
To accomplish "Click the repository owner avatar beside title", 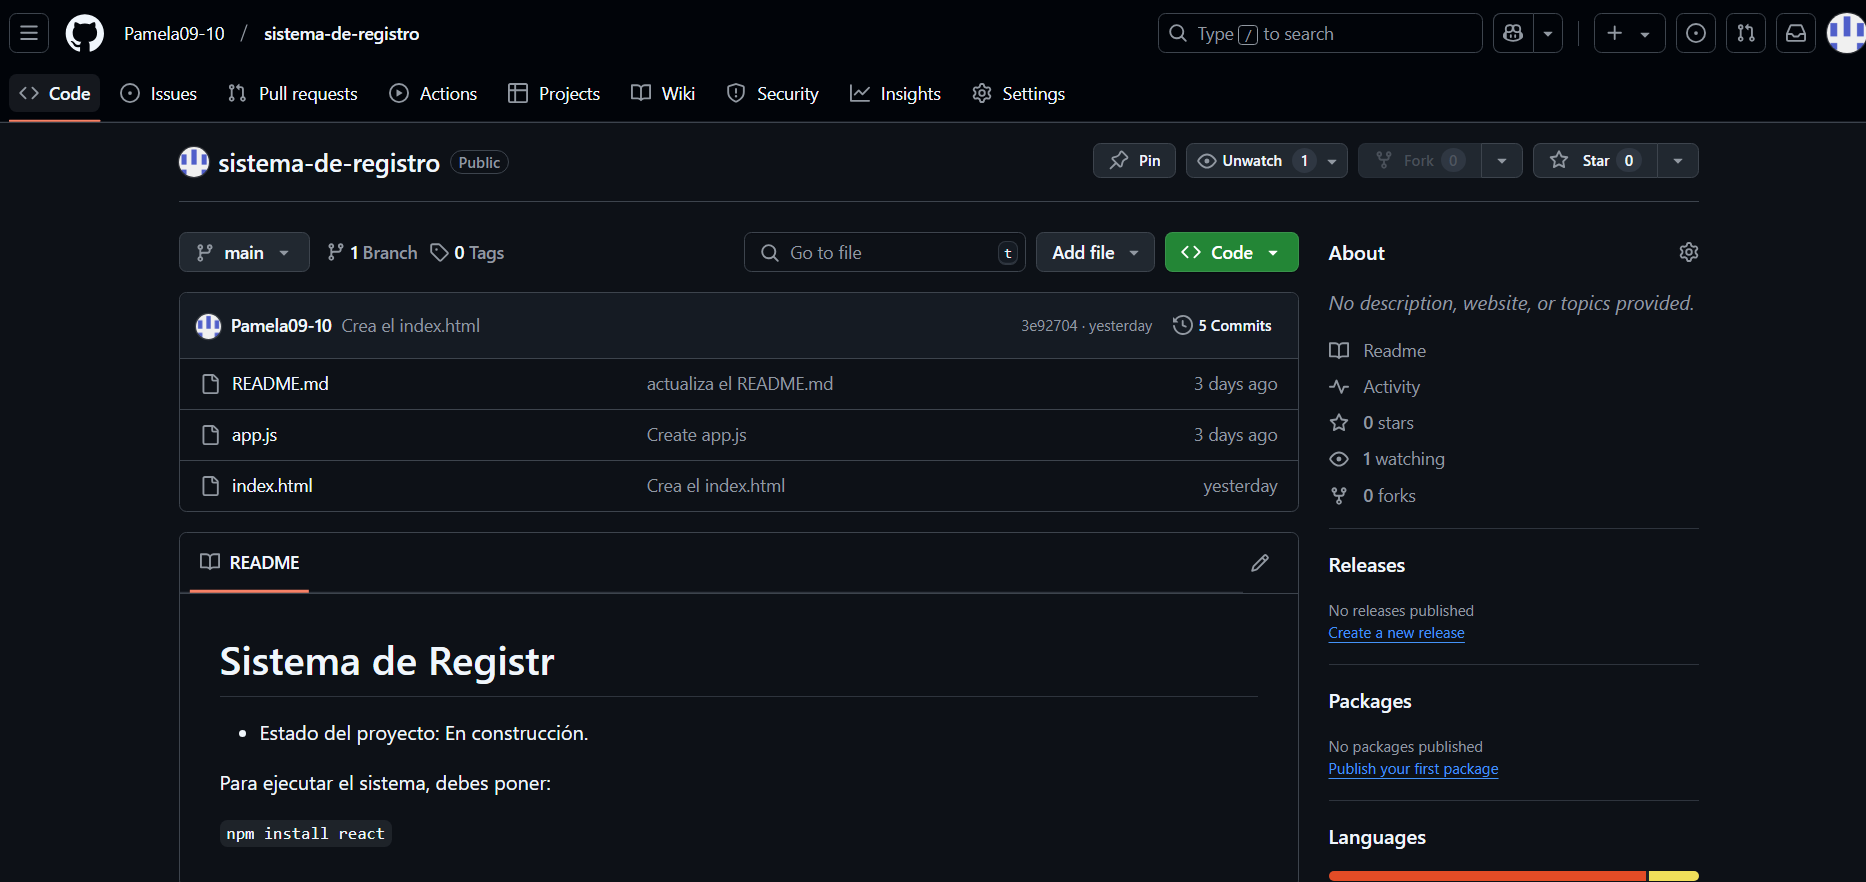I will (194, 162).
